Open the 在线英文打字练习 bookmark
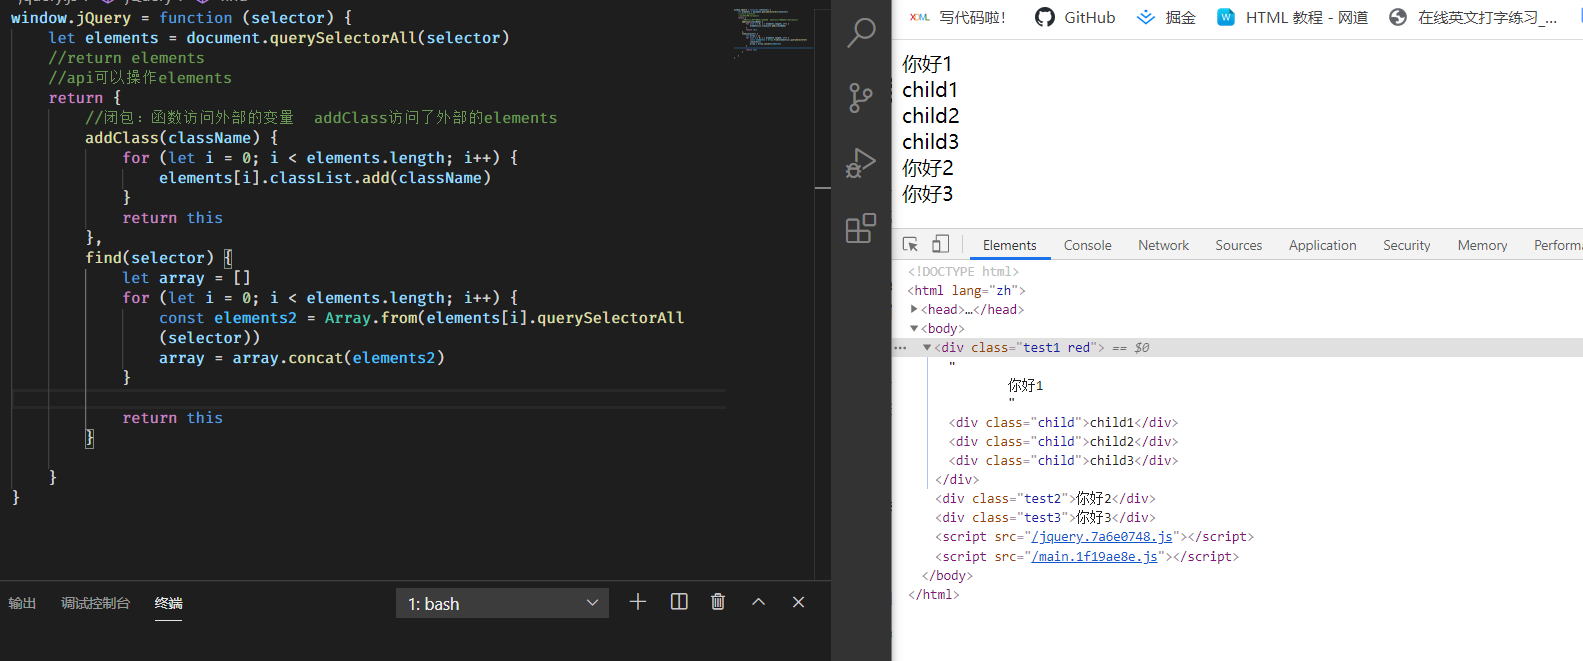 (x=1473, y=17)
